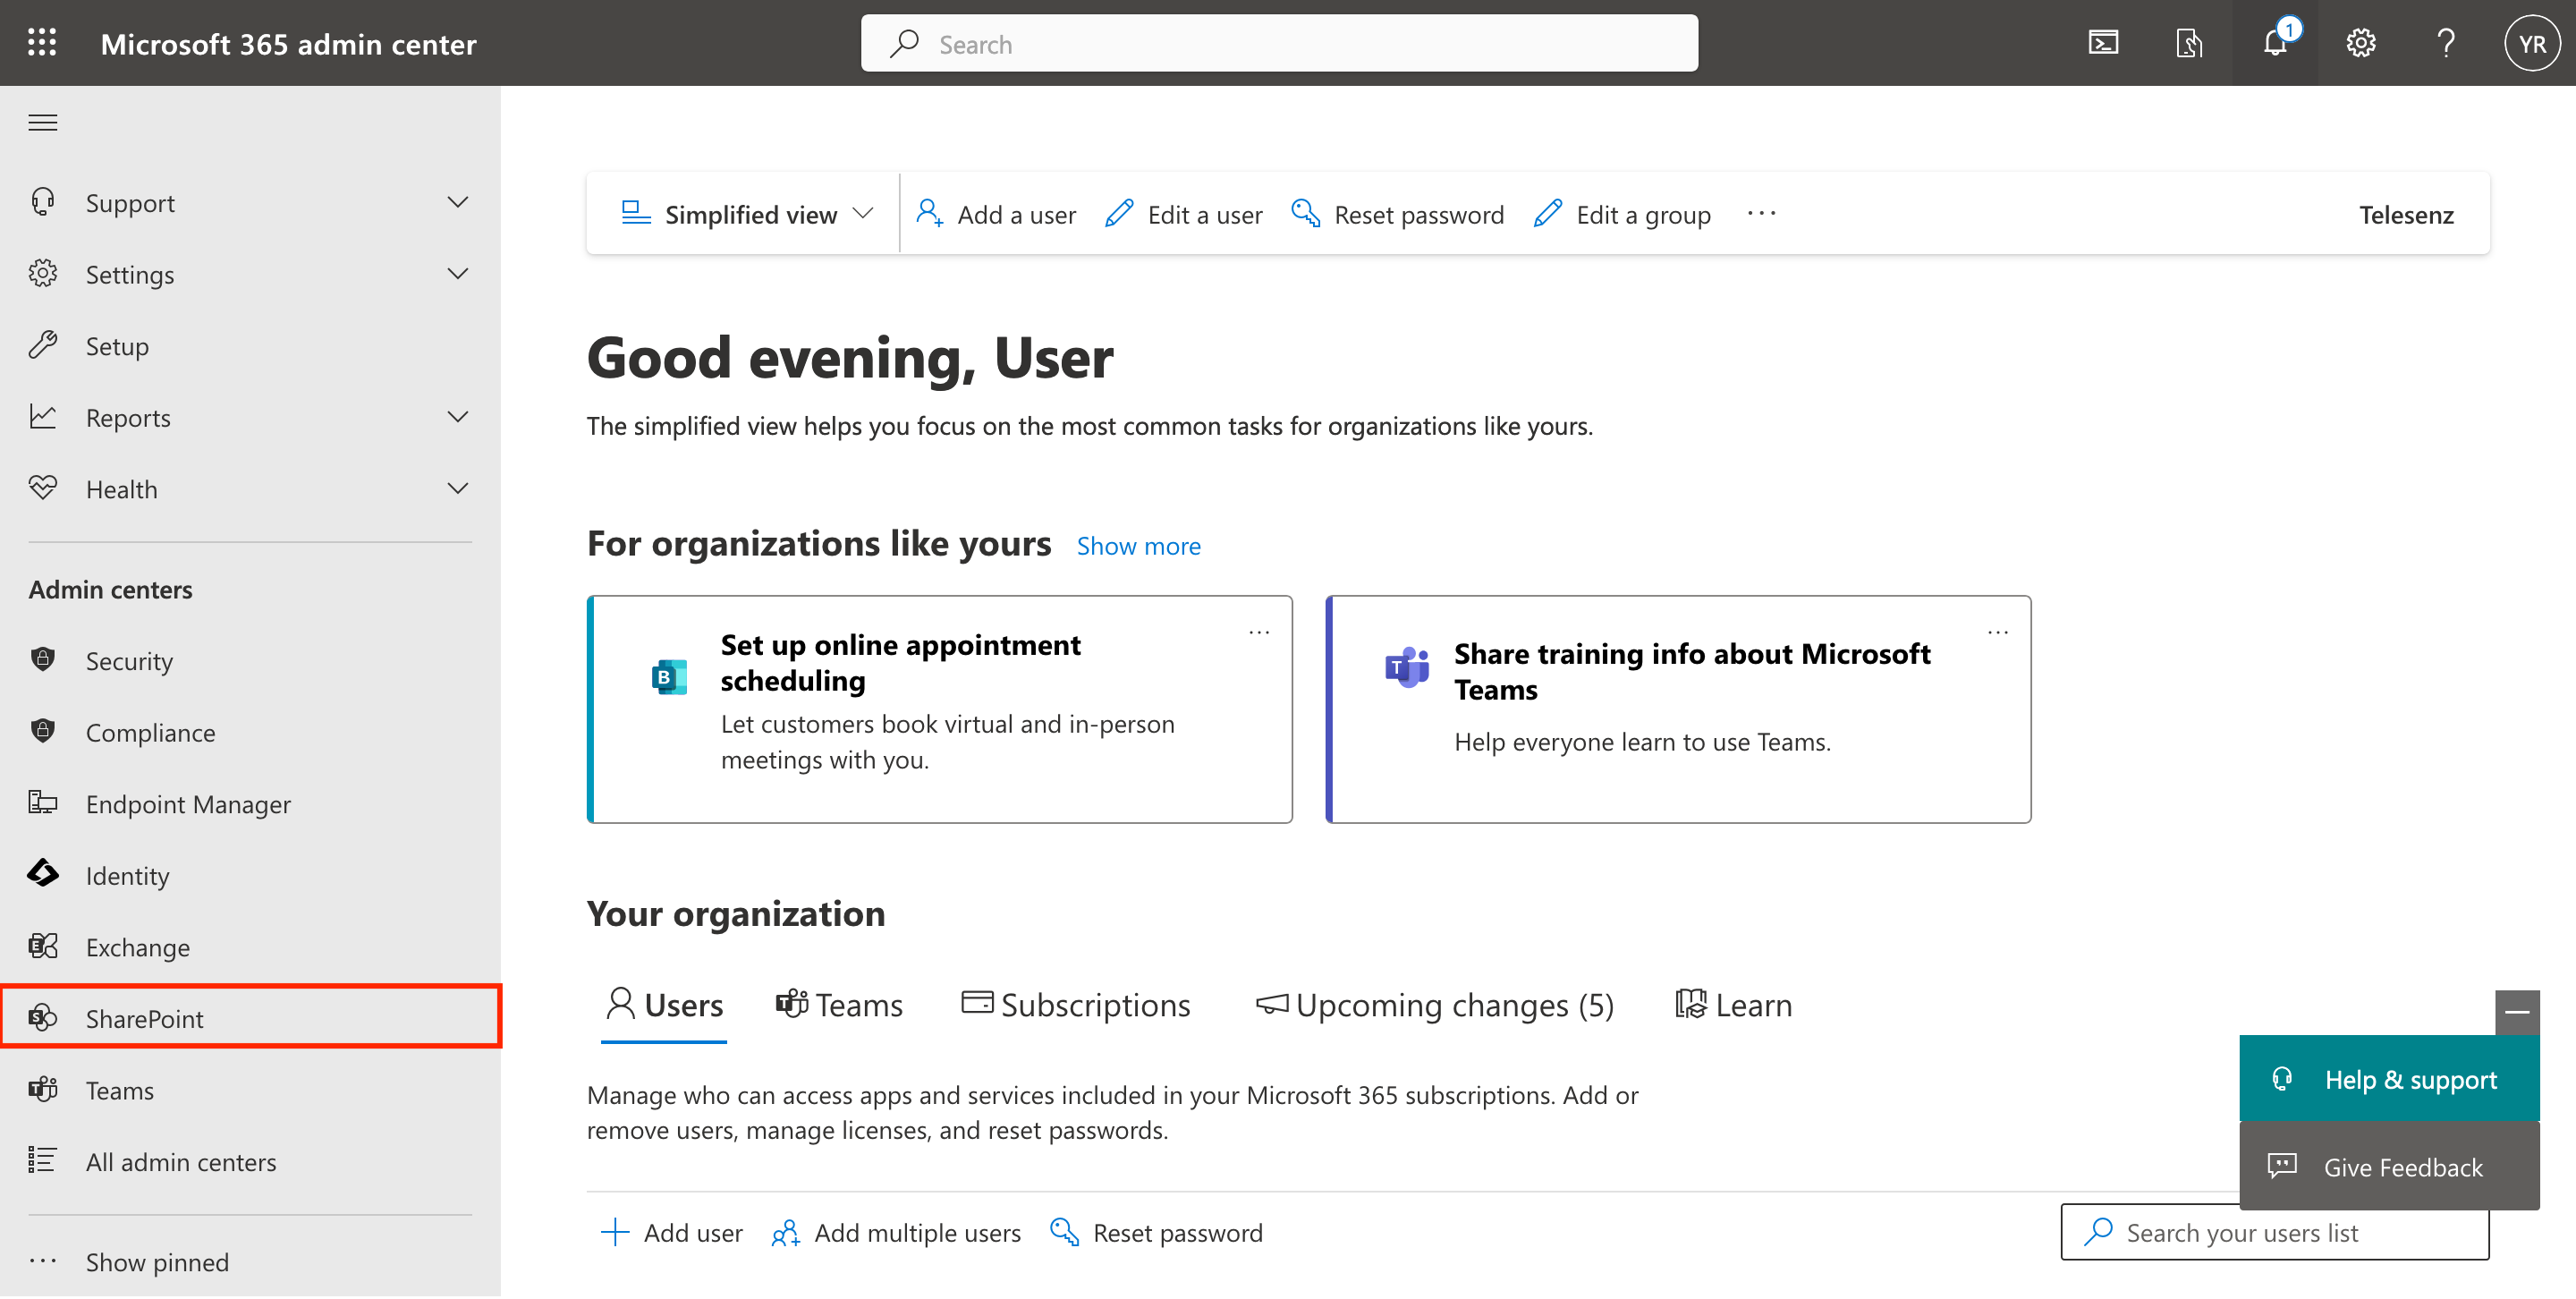Switch to the Teams tab
Viewport: 2576px width, 1299px height.
click(839, 1005)
